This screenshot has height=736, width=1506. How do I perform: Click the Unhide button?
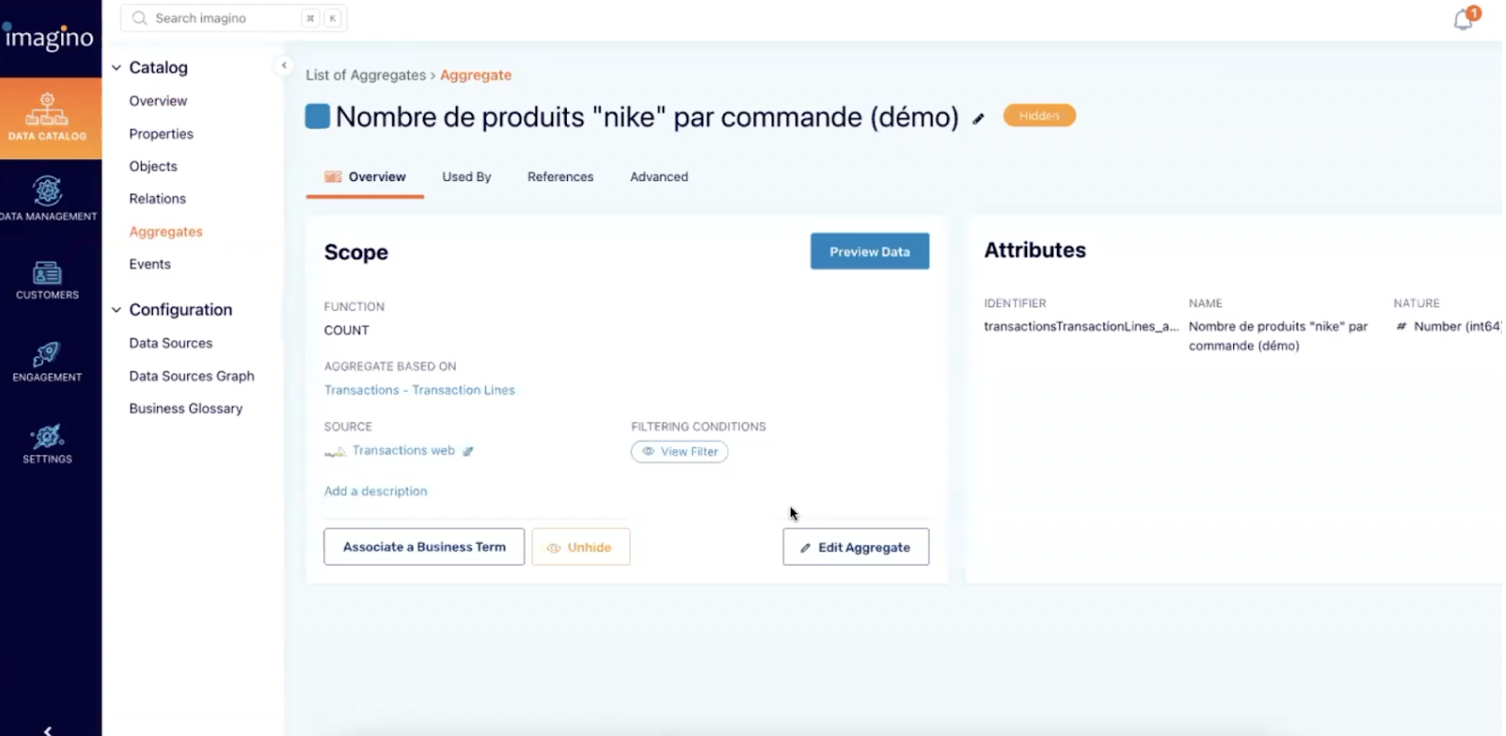[580, 547]
